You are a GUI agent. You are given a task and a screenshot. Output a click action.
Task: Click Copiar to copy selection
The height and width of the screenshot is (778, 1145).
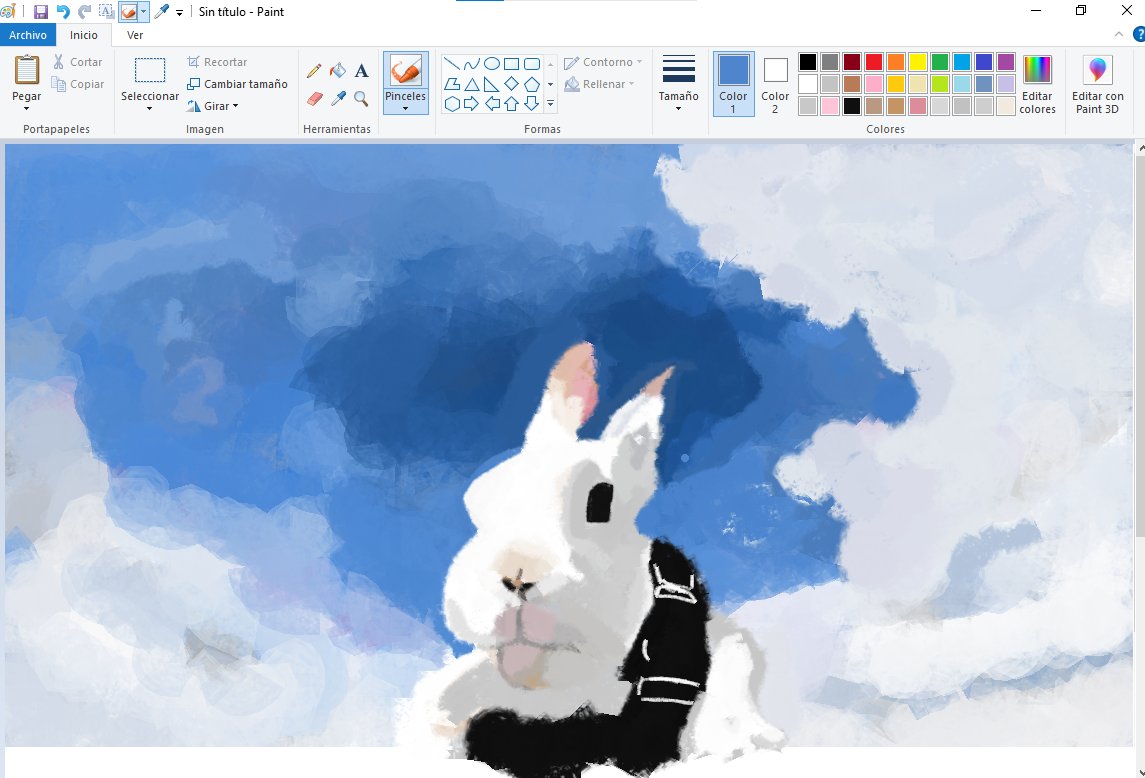(x=77, y=84)
